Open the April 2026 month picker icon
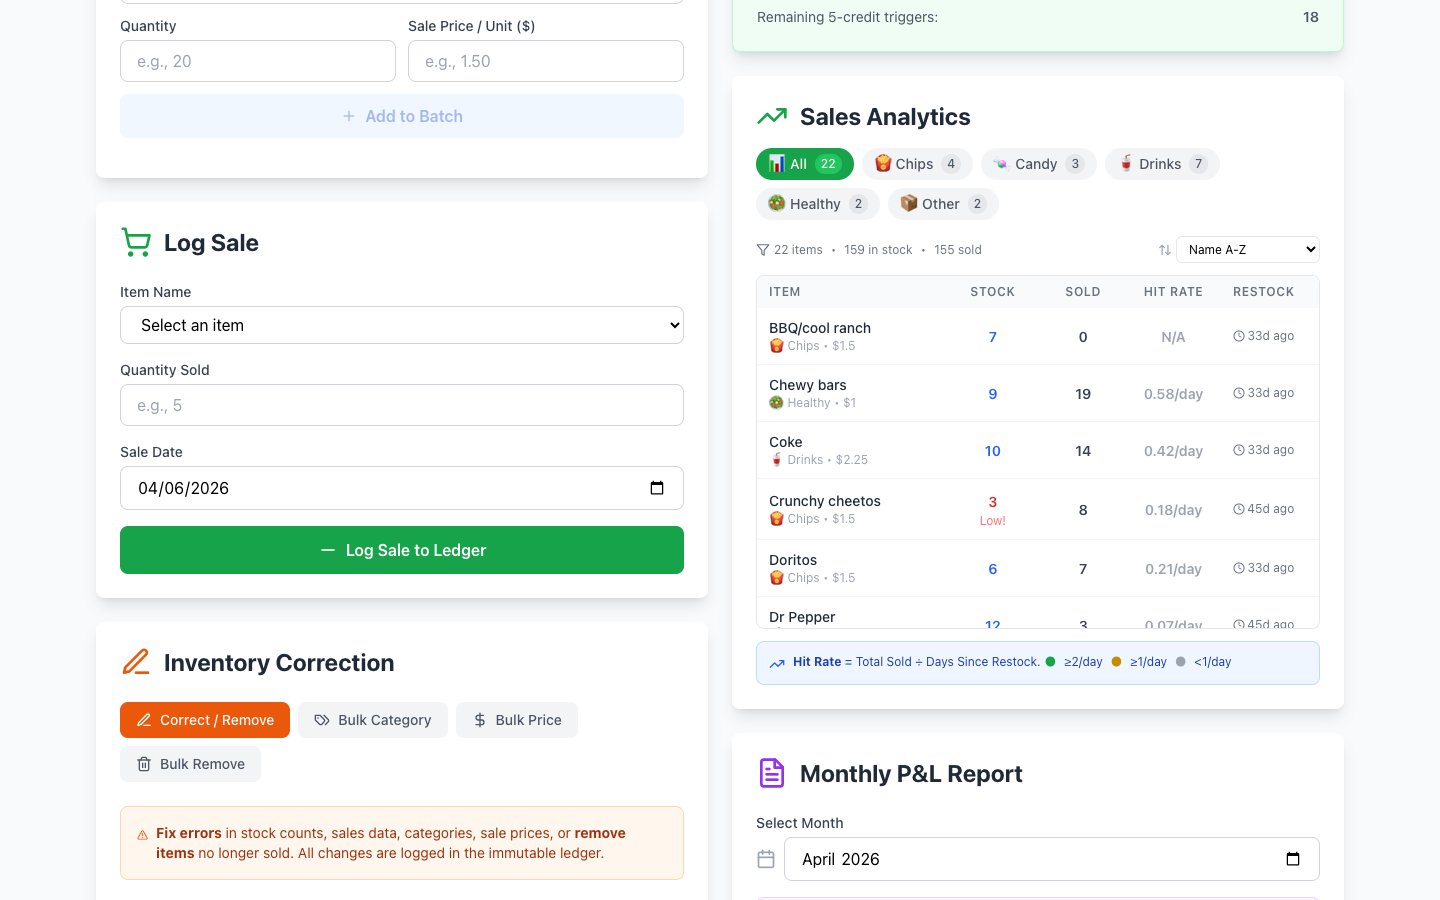Image resolution: width=1440 pixels, height=900 pixels. point(1292,859)
